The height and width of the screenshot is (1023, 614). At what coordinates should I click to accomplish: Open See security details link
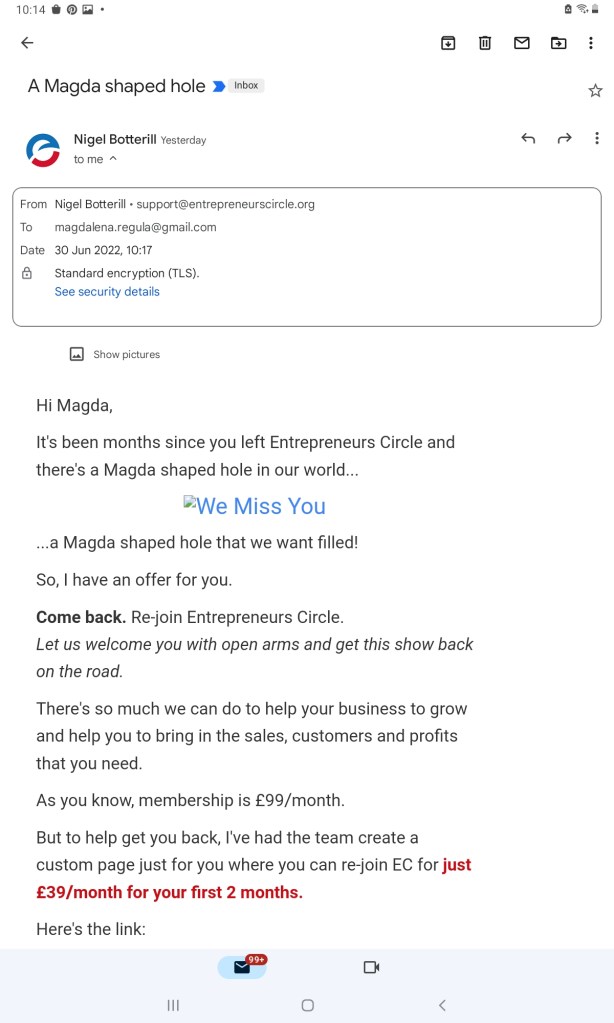(x=107, y=292)
